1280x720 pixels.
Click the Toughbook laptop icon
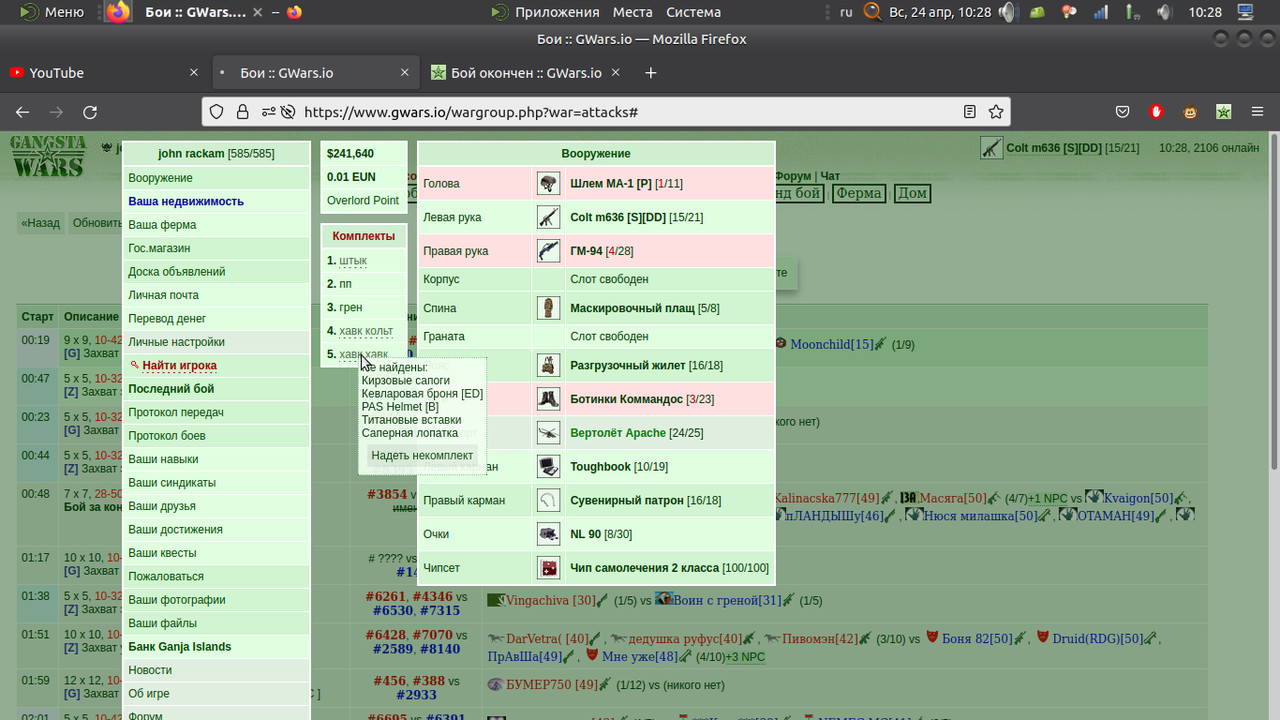coord(548,466)
